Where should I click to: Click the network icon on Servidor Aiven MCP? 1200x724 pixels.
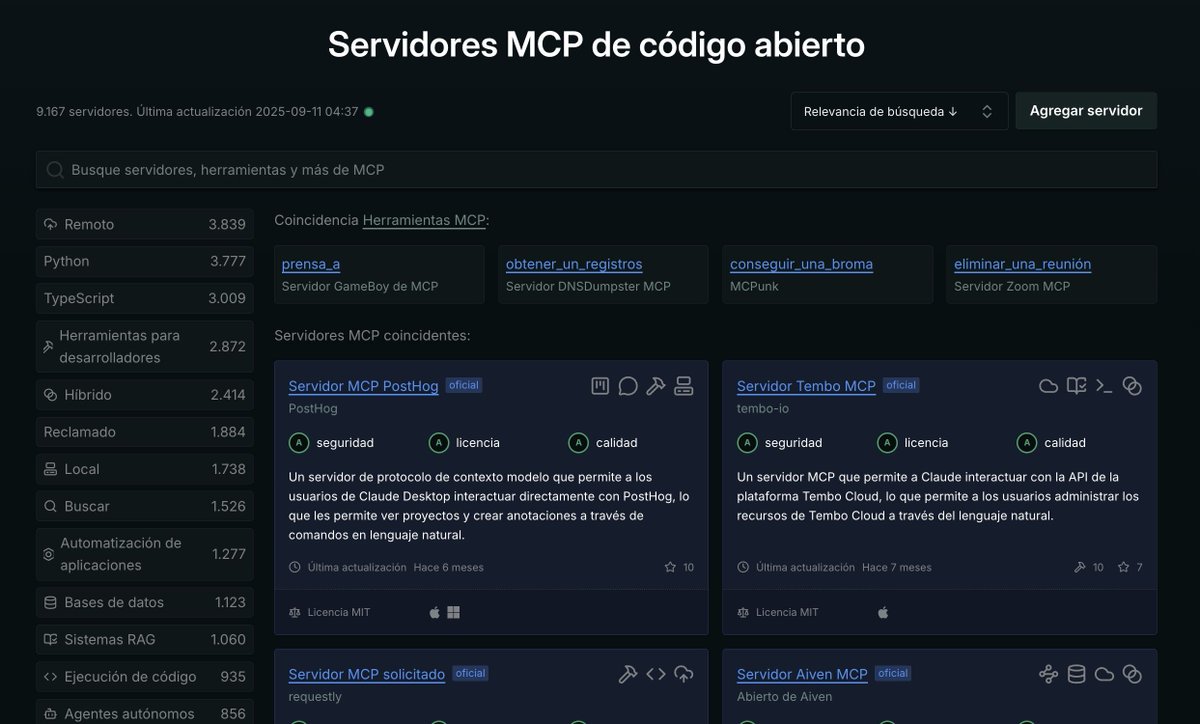pos(1048,674)
